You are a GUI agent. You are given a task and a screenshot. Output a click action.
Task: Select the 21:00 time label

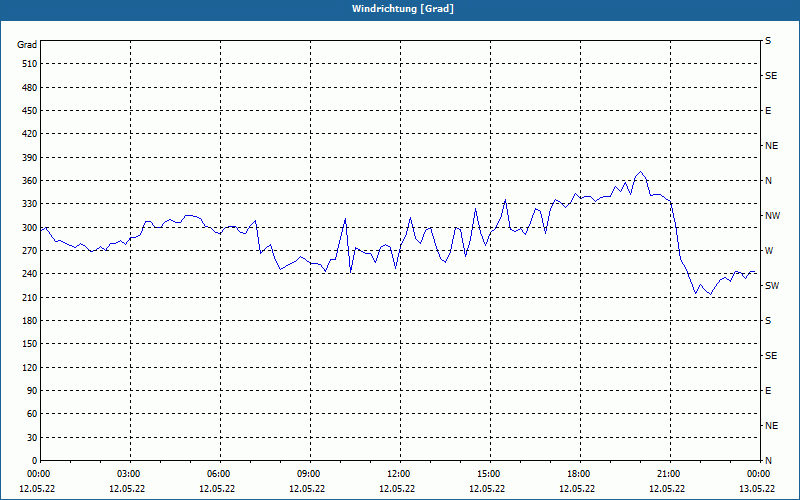point(670,474)
